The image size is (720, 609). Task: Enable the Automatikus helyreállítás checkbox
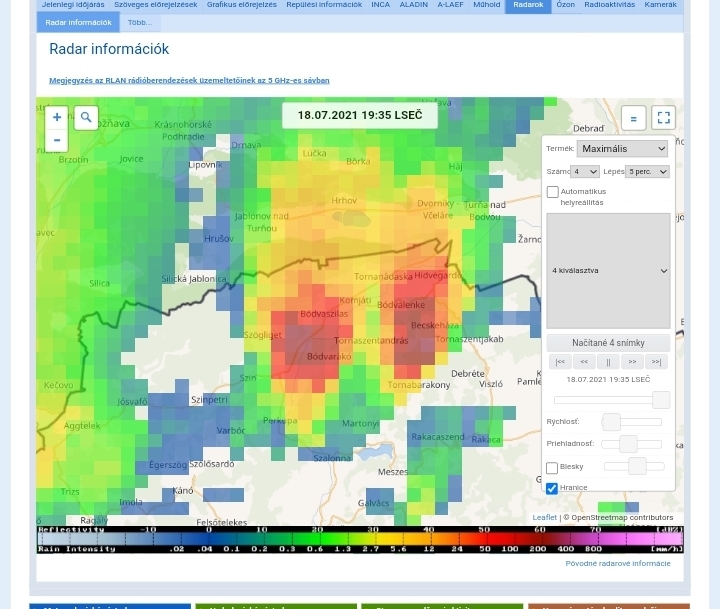coord(552,192)
